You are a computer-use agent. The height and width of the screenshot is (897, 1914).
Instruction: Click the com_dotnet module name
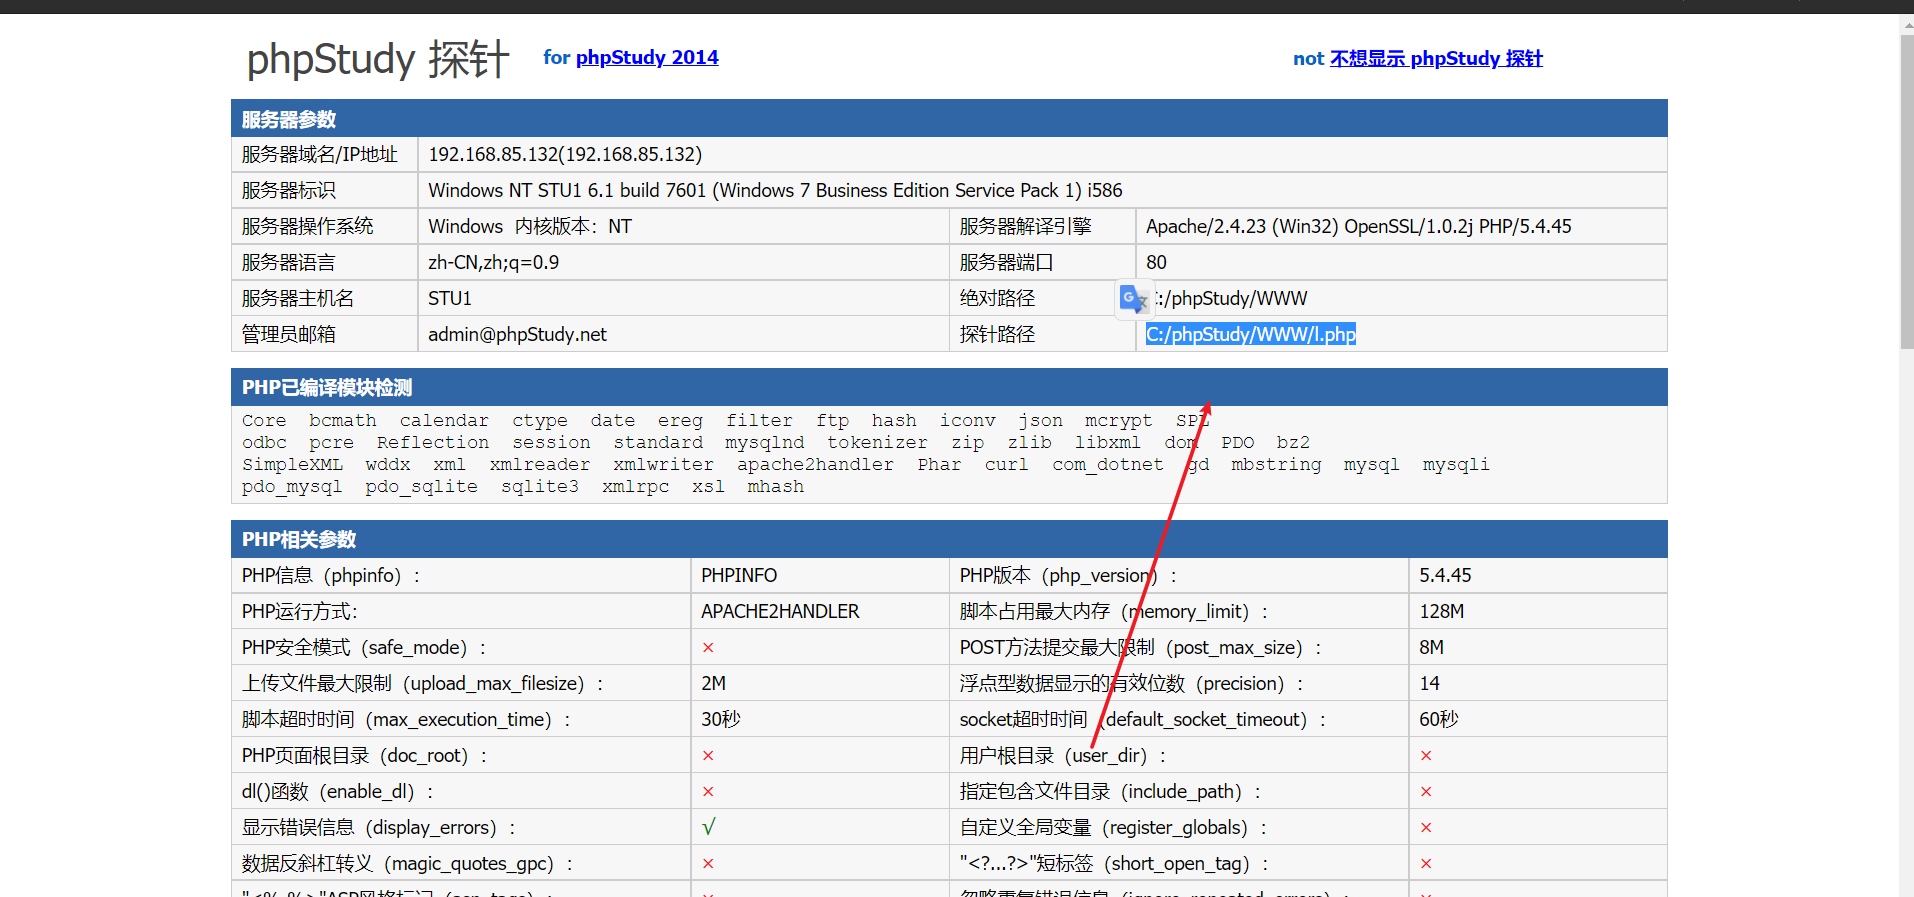(x=1108, y=464)
